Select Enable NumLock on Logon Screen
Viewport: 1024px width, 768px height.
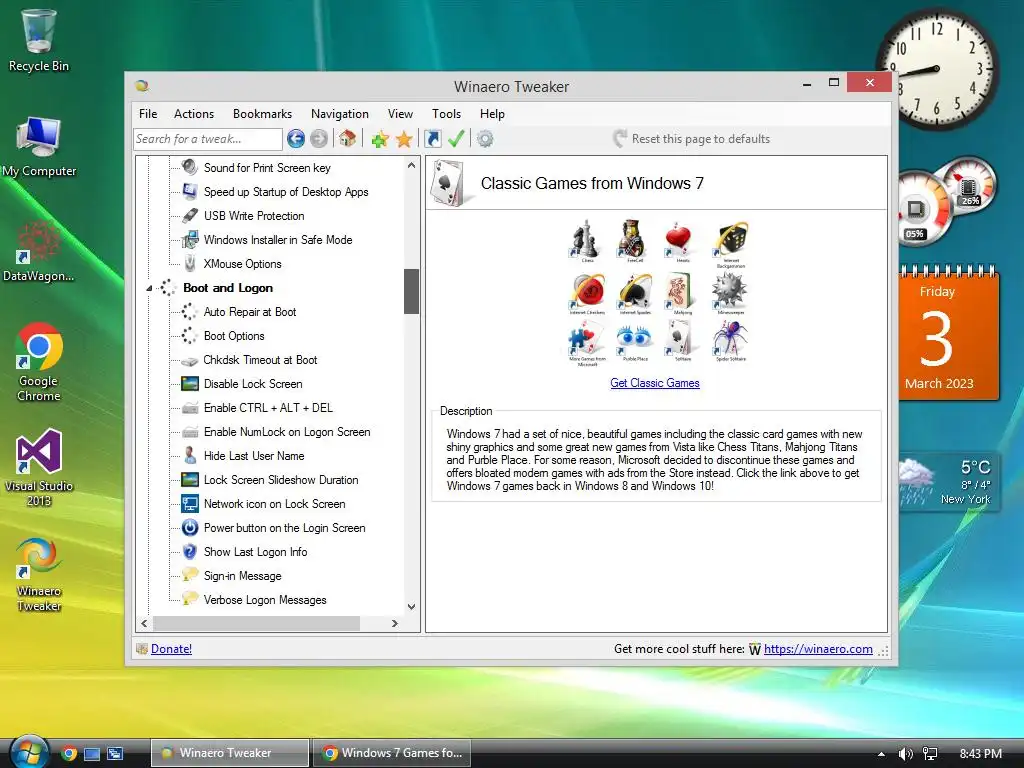pos(287,432)
